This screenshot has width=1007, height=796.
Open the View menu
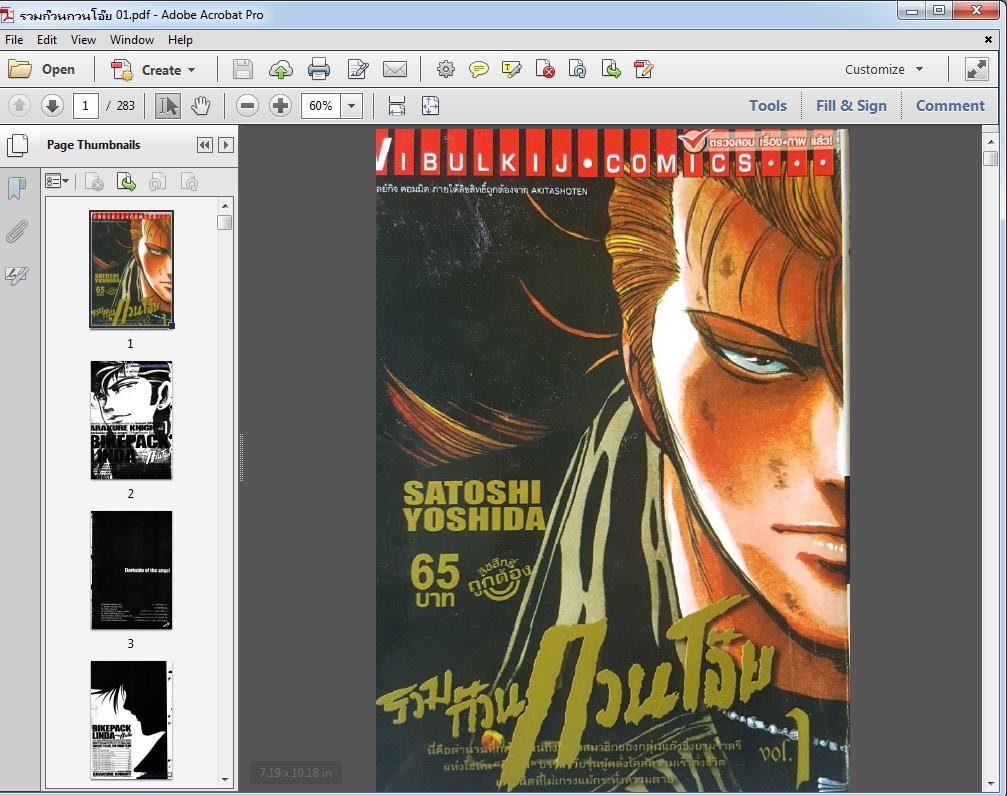tap(83, 40)
